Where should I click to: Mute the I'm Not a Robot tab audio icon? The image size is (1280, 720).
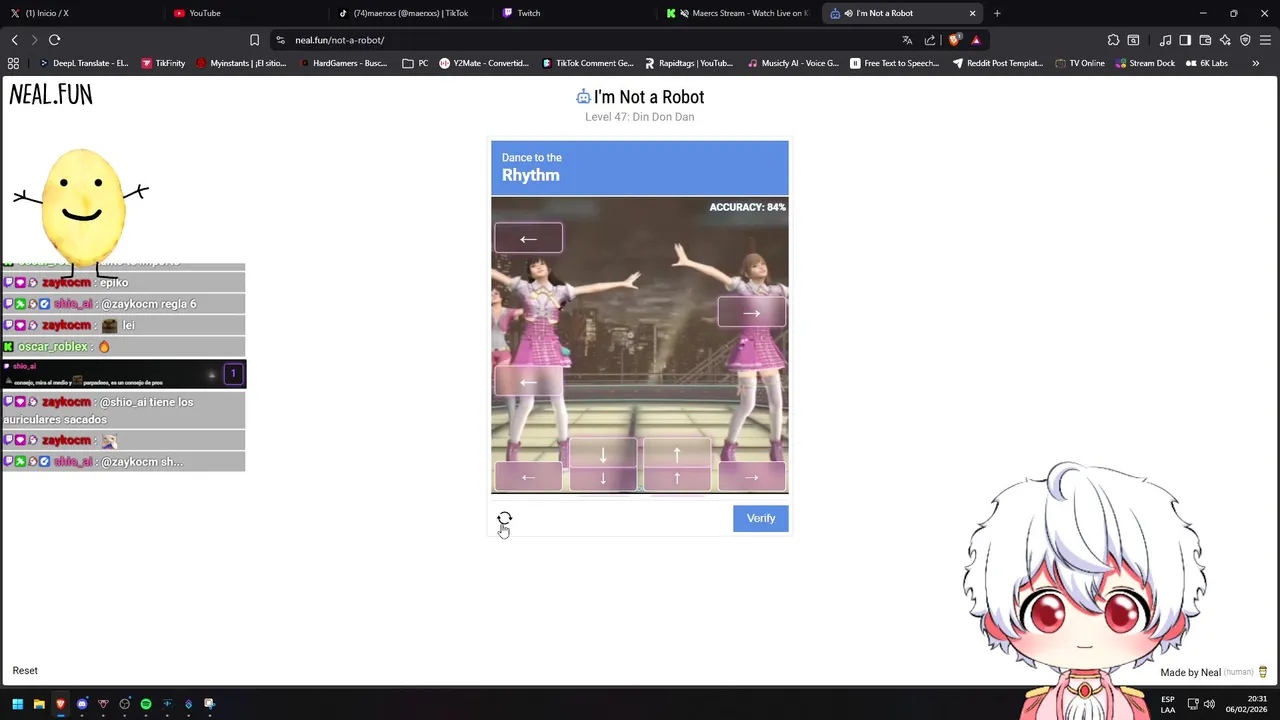(848, 13)
